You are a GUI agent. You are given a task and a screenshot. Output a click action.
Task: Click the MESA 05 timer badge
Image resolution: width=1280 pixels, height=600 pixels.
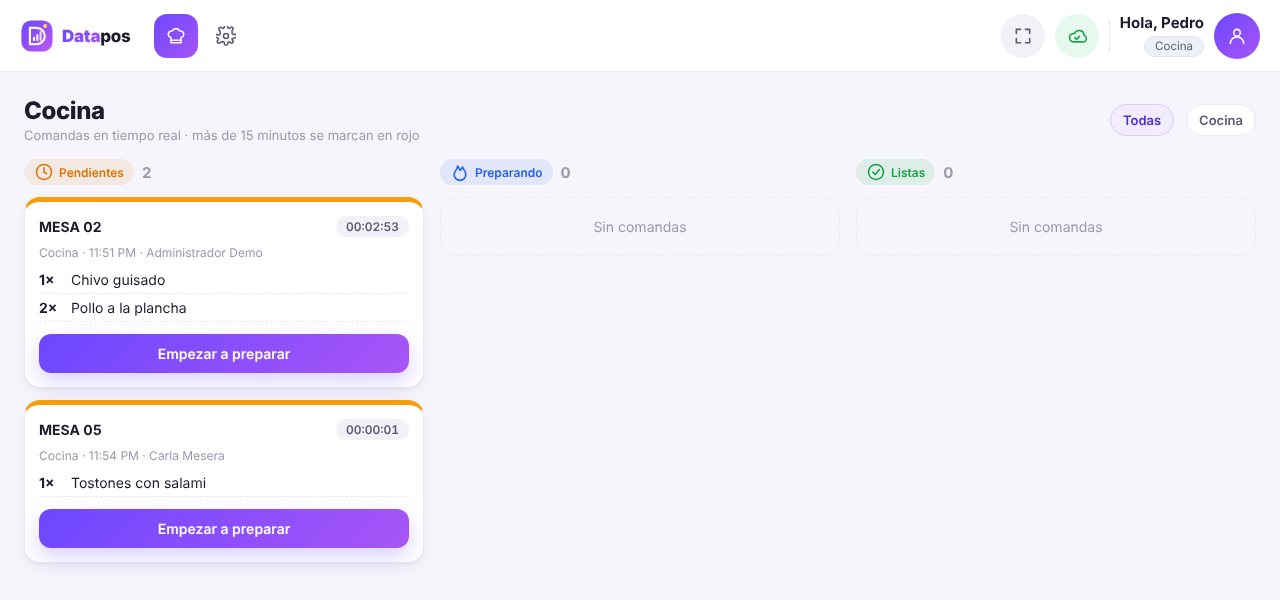[372, 430]
